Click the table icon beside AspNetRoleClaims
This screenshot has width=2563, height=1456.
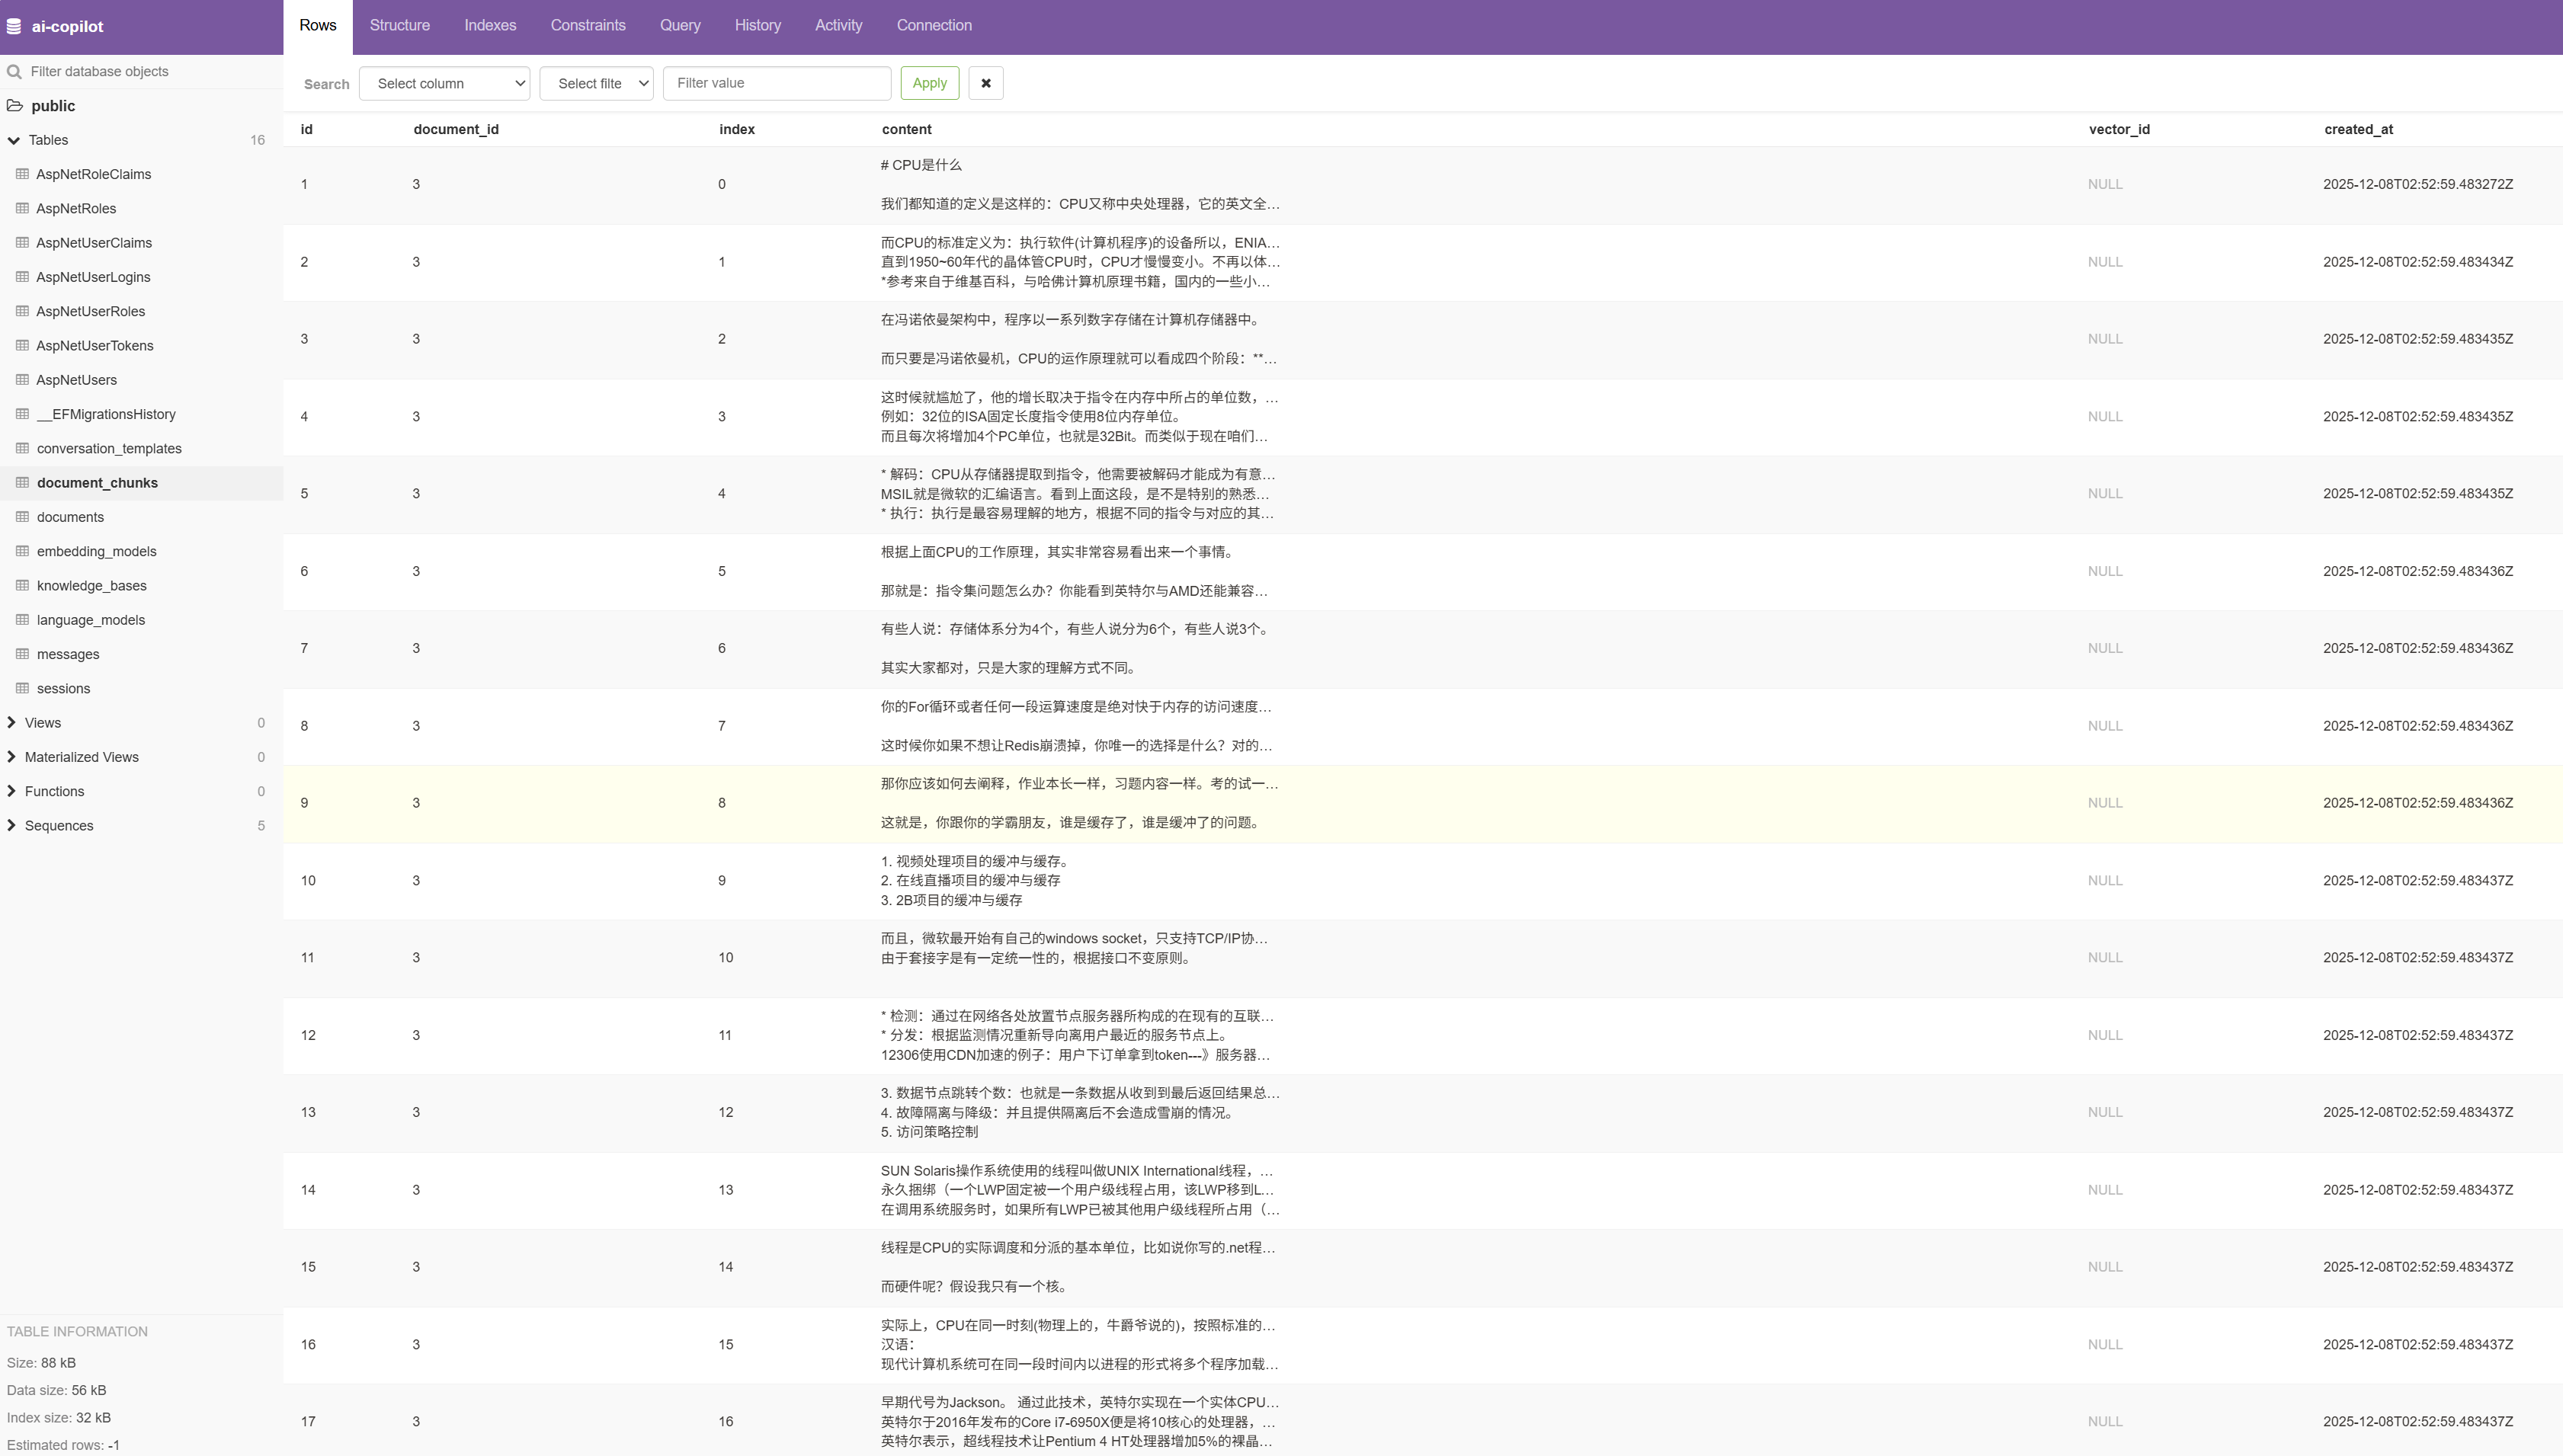point(22,174)
